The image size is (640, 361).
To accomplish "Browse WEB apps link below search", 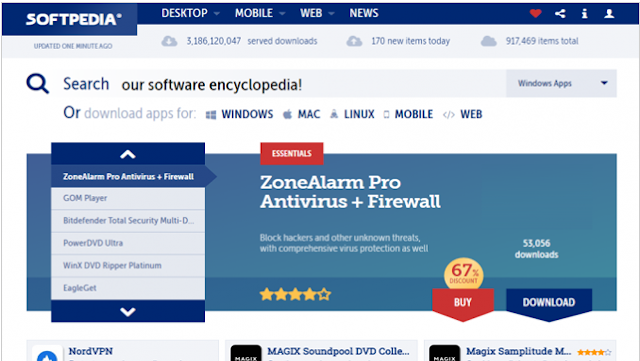I will click(471, 114).
